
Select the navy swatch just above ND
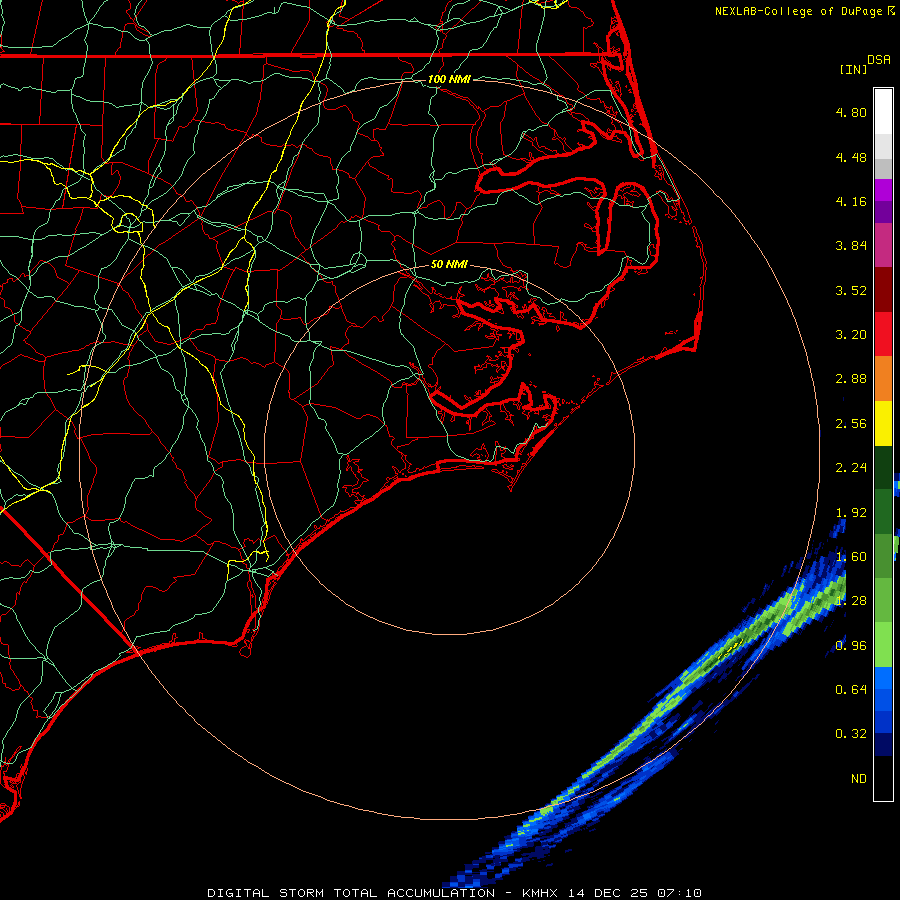click(883, 744)
